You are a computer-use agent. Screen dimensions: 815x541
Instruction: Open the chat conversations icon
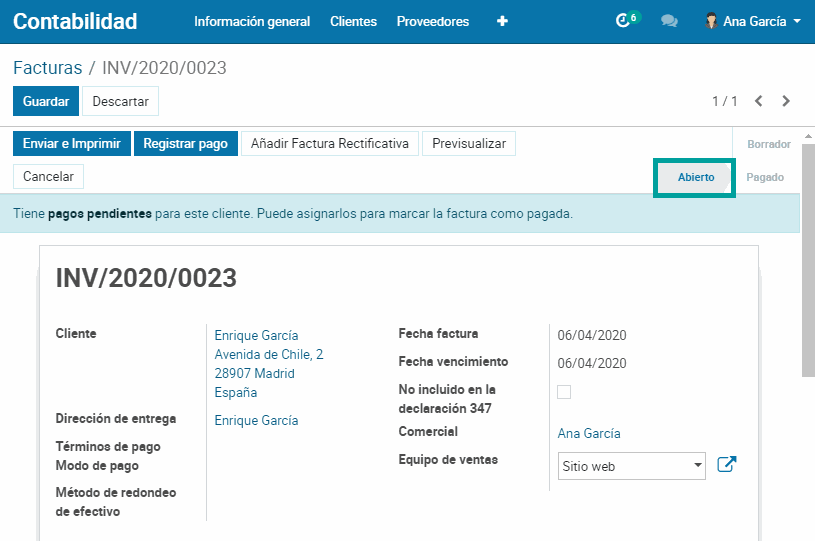click(x=669, y=21)
